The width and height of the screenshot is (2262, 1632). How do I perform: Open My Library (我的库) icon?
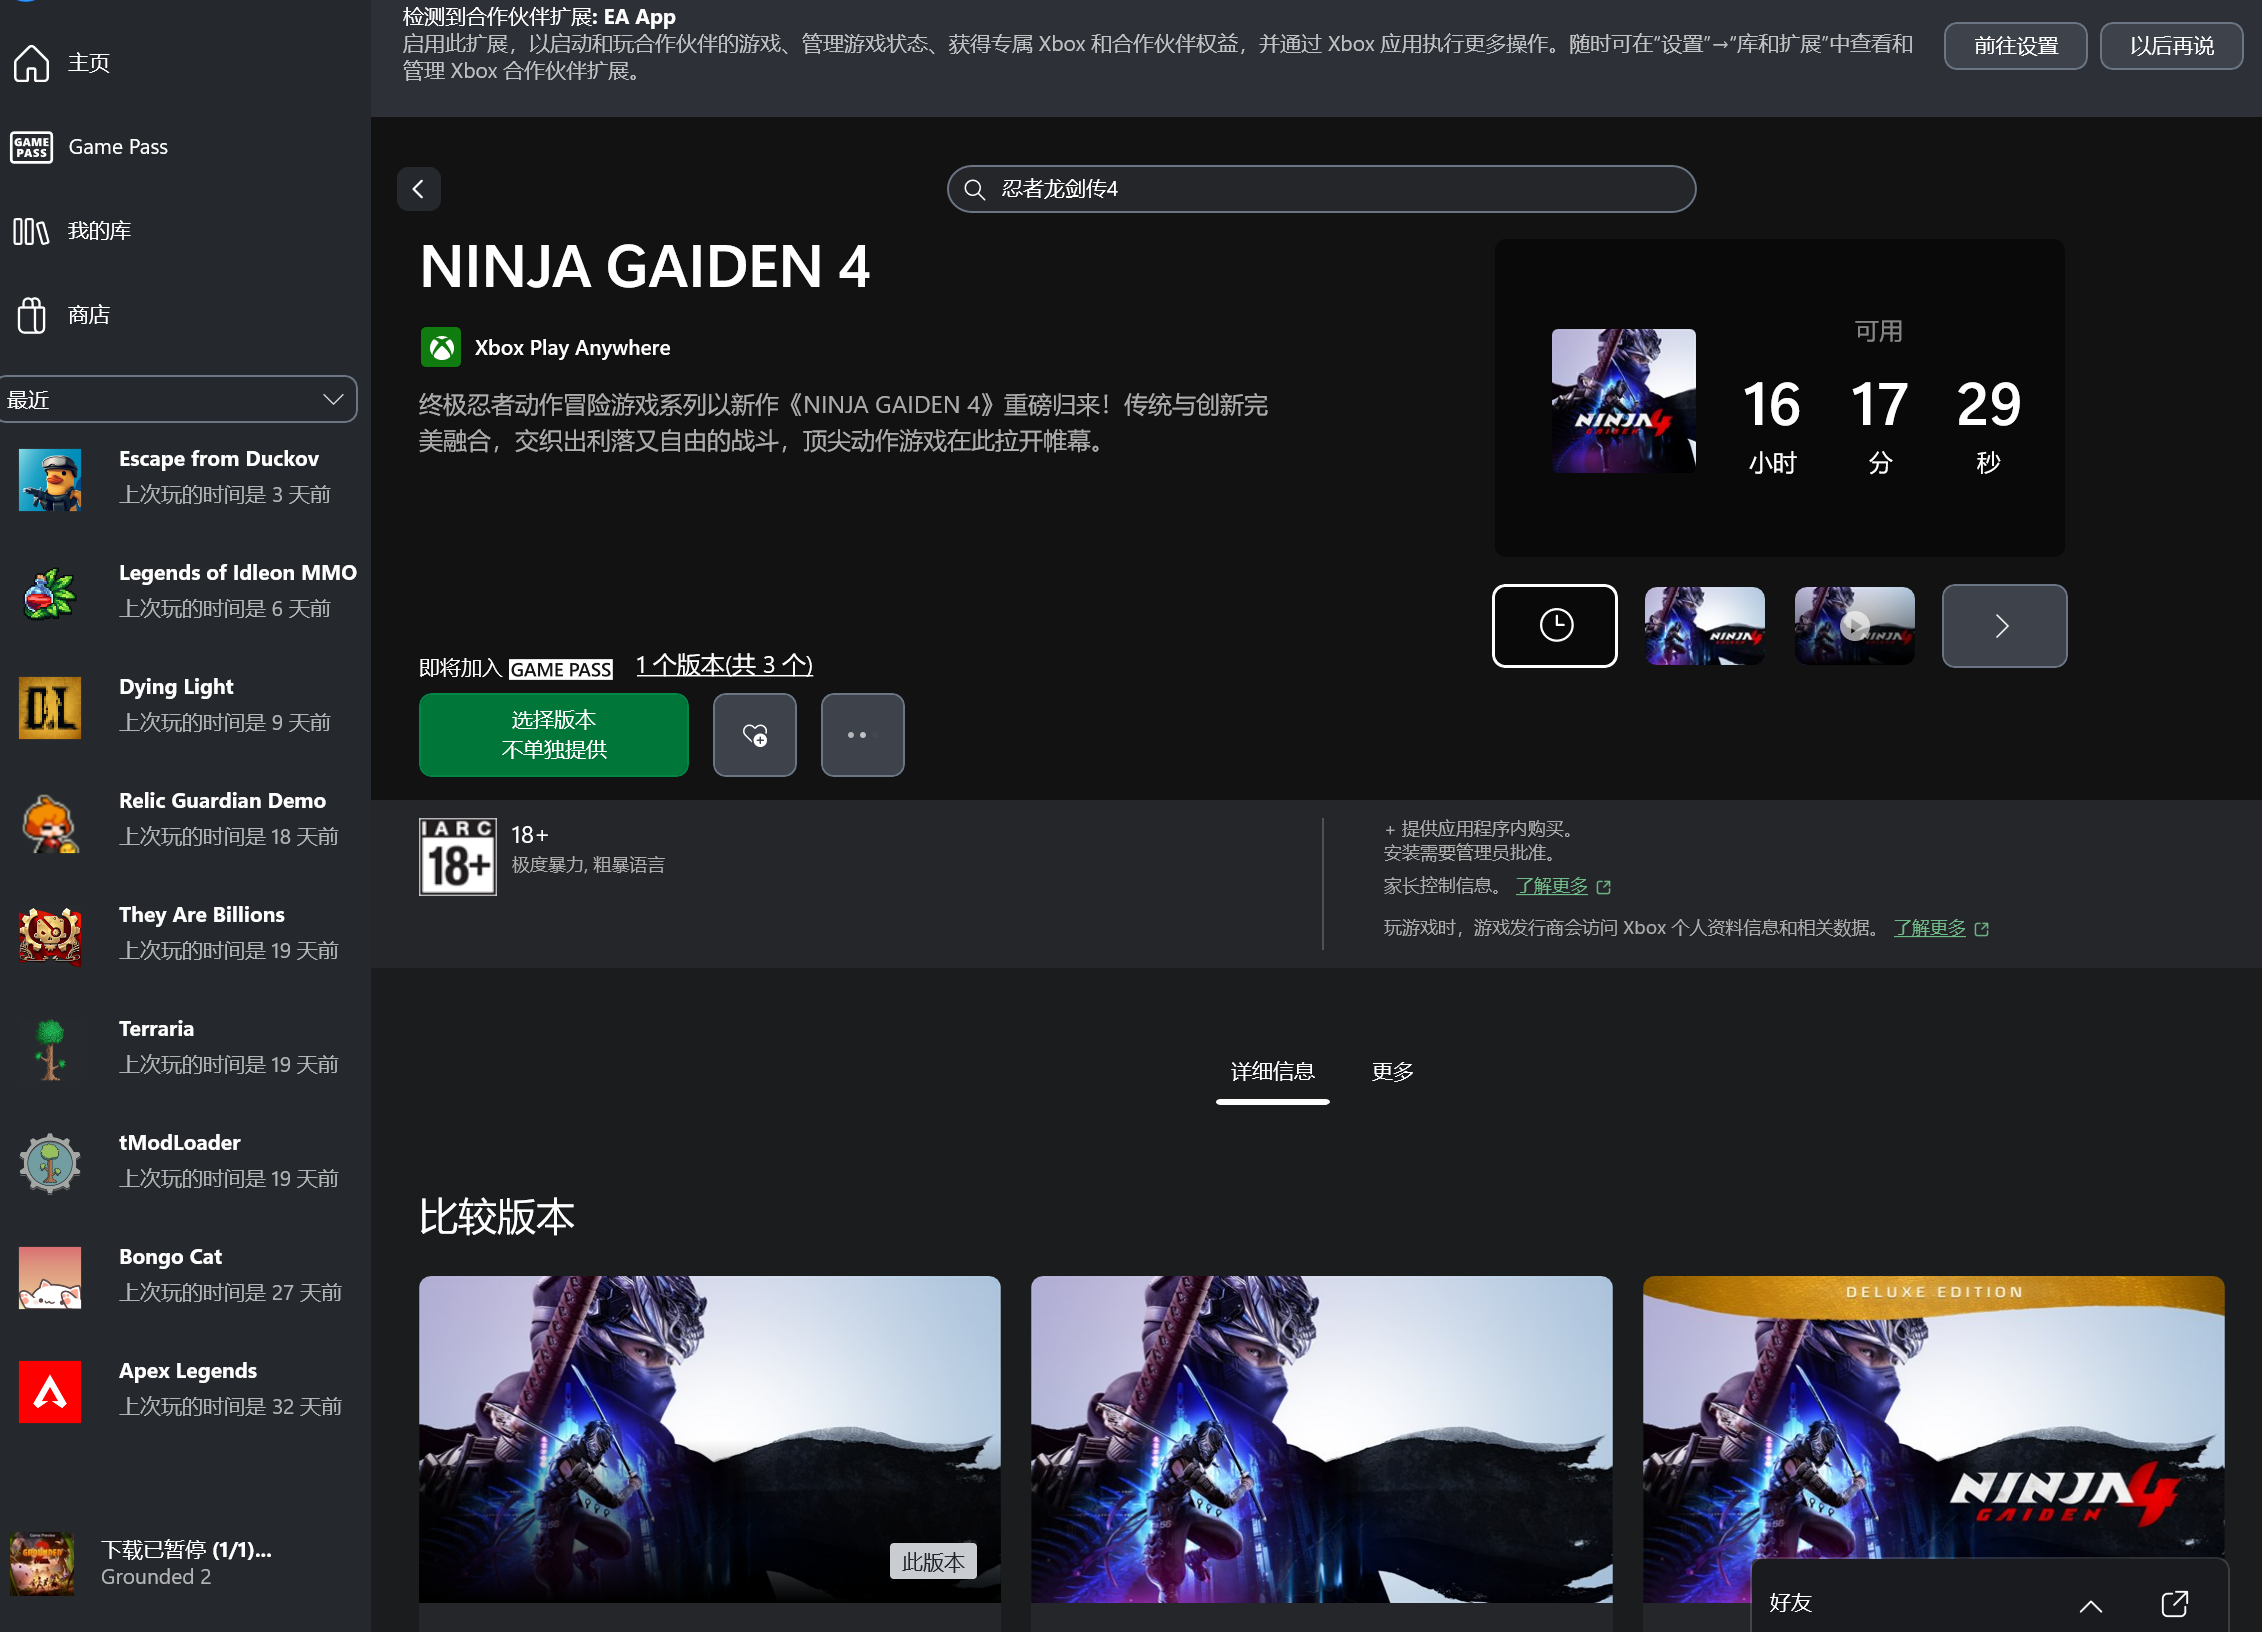(31, 231)
